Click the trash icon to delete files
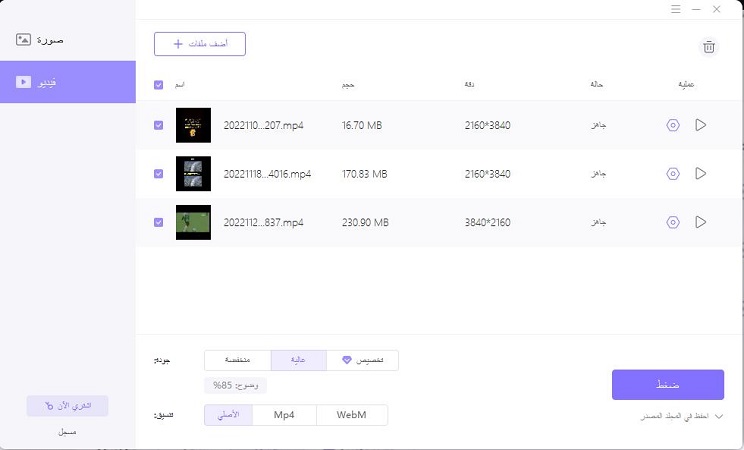Screen dimensions: 744x450 point(709,46)
